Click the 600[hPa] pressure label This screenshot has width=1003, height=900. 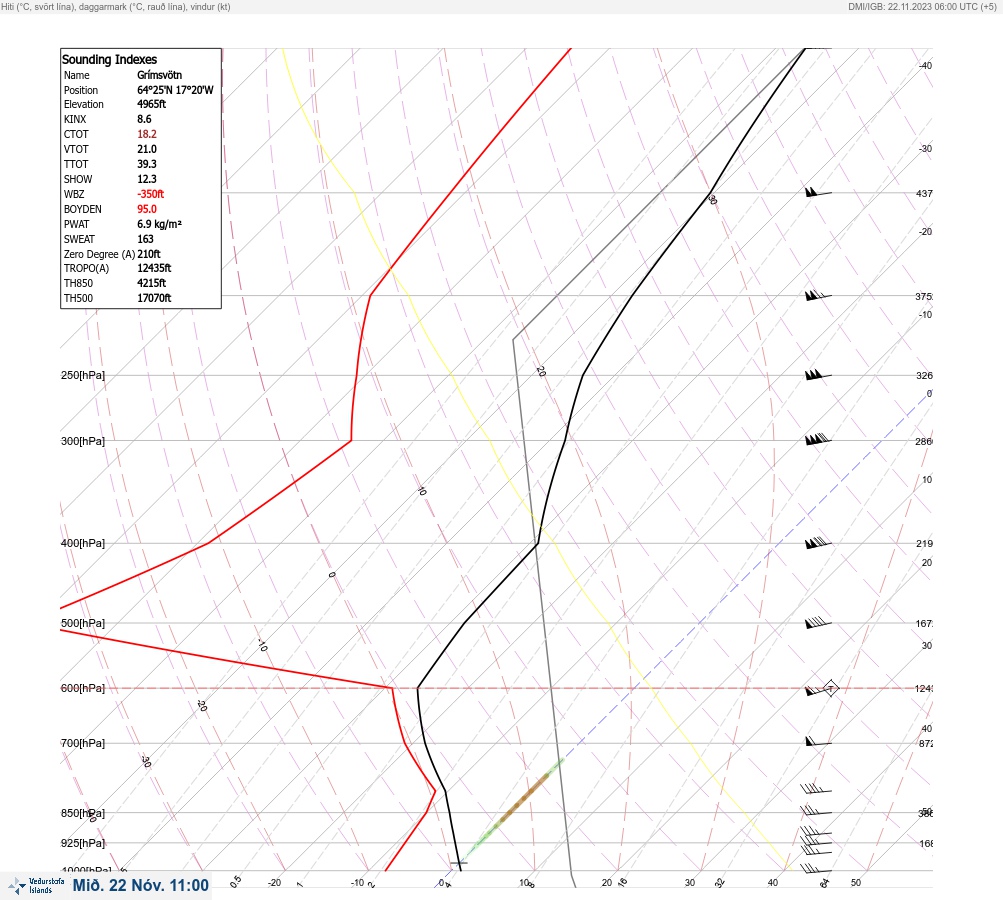83,688
